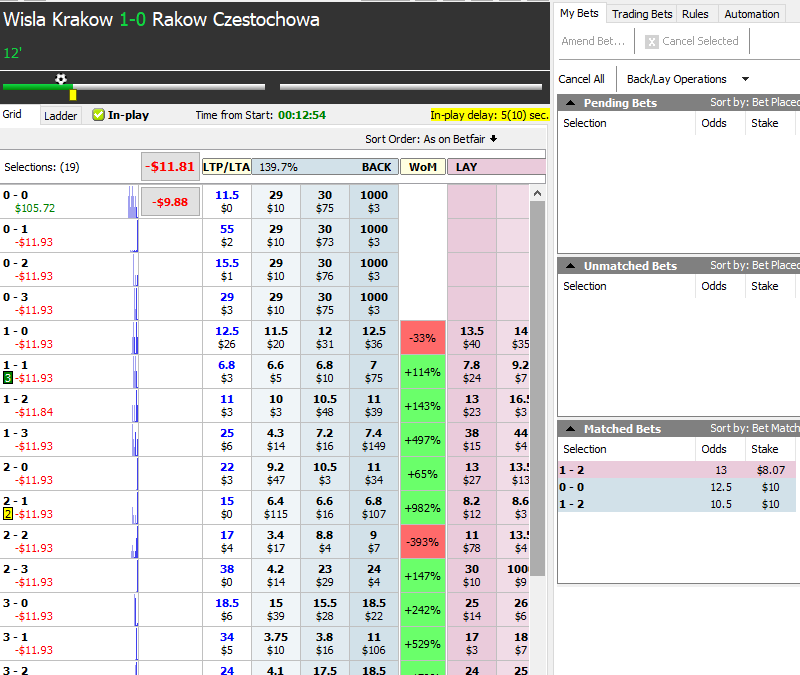
Task: Click the green 3 badge on selection 1 - 1
Action: click(x=8, y=378)
